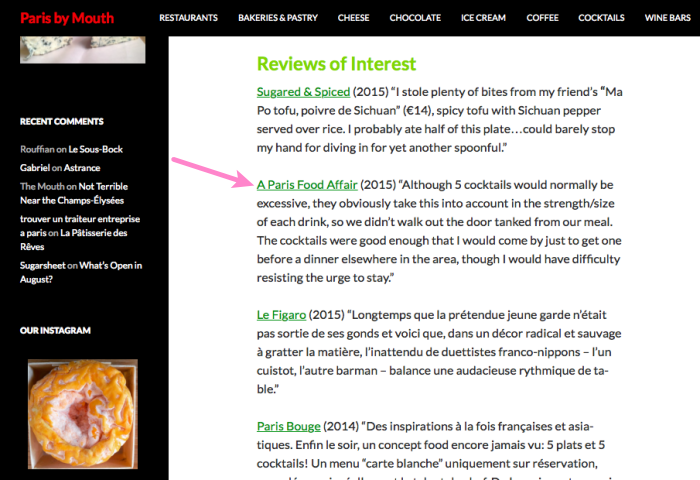Click the Recent Comments heading
700x480 pixels.
[62, 121]
